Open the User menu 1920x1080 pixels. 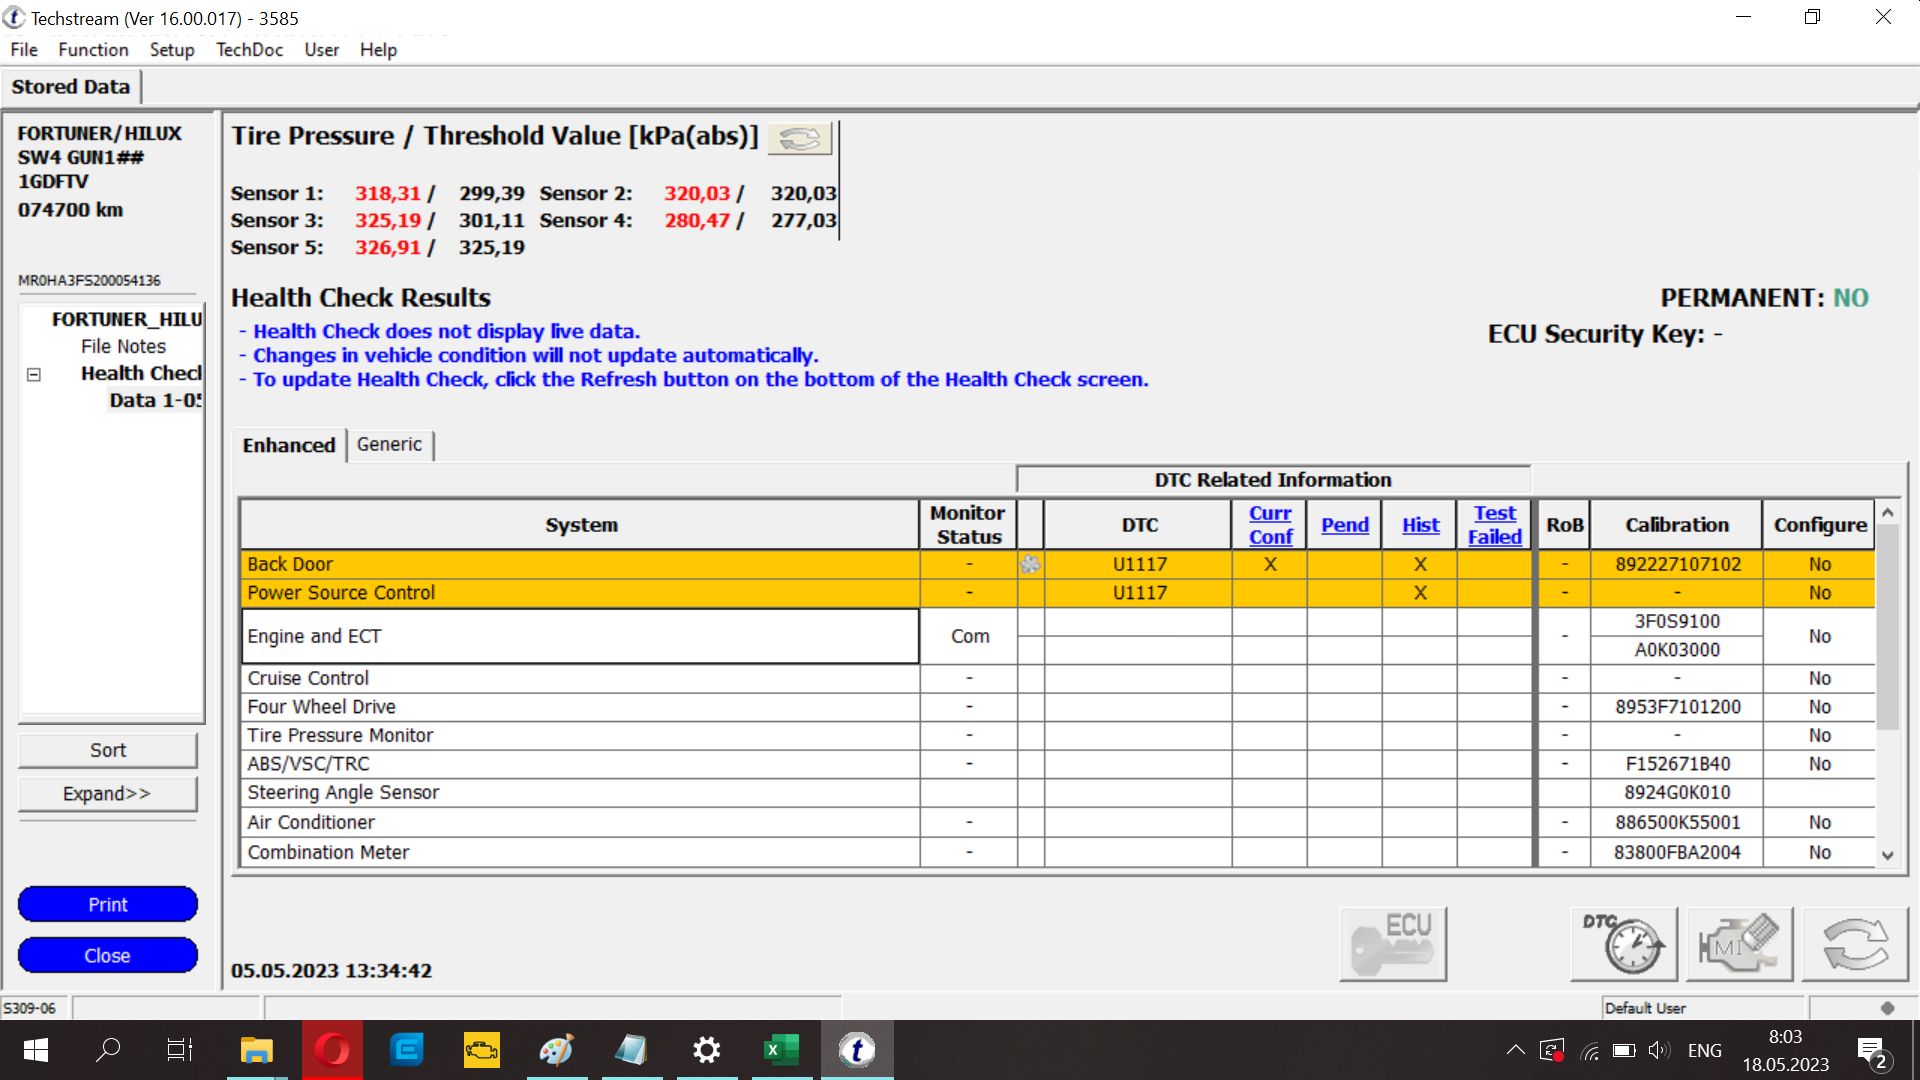tap(322, 50)
